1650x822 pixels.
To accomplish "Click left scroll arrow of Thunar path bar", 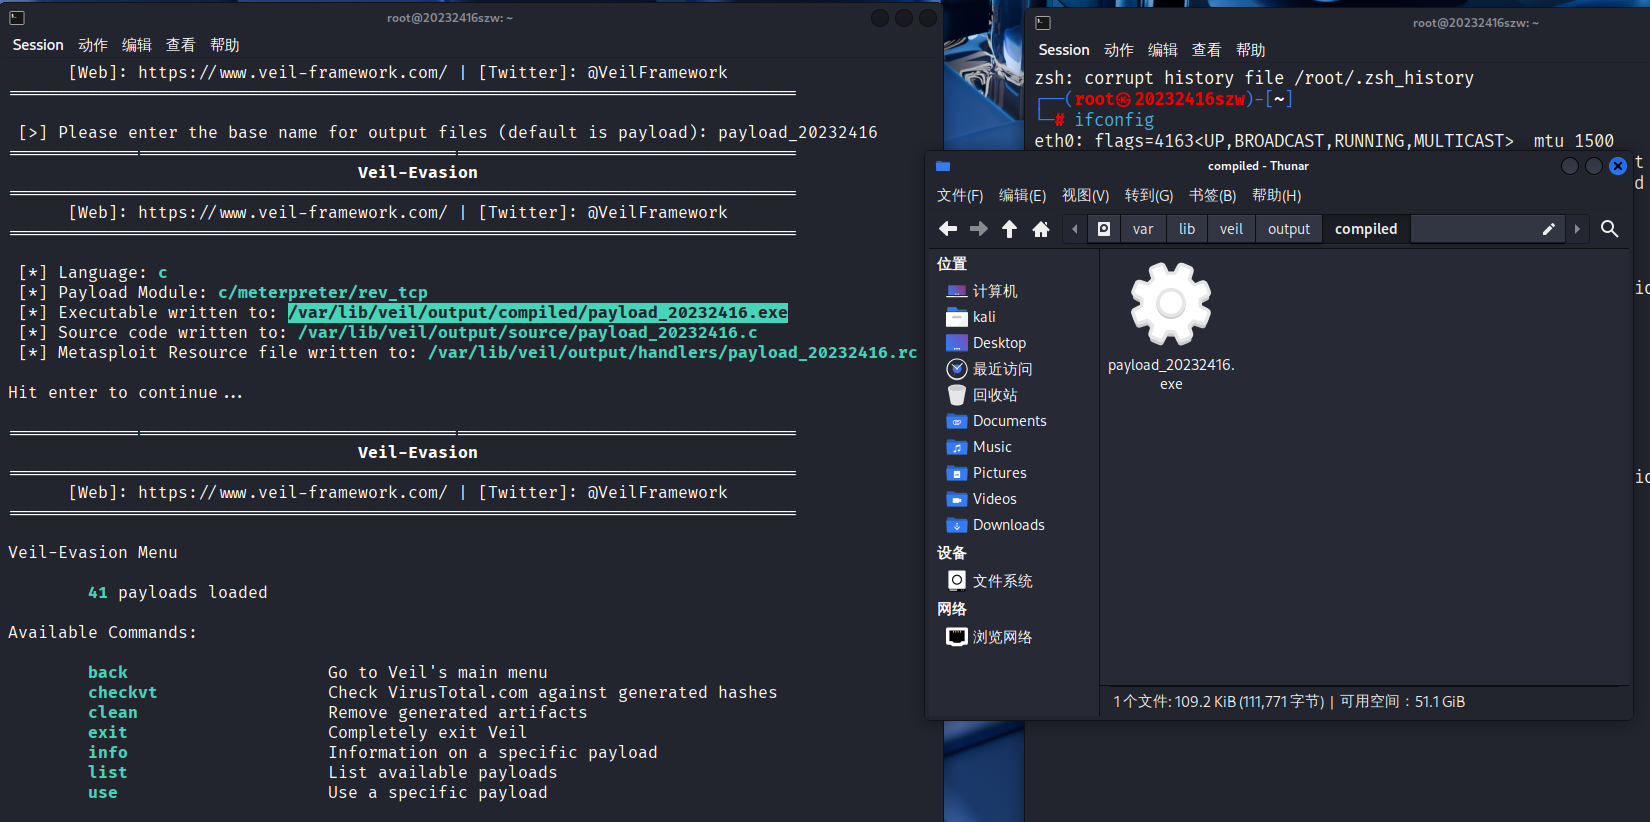I will [x=1075, y=229].
